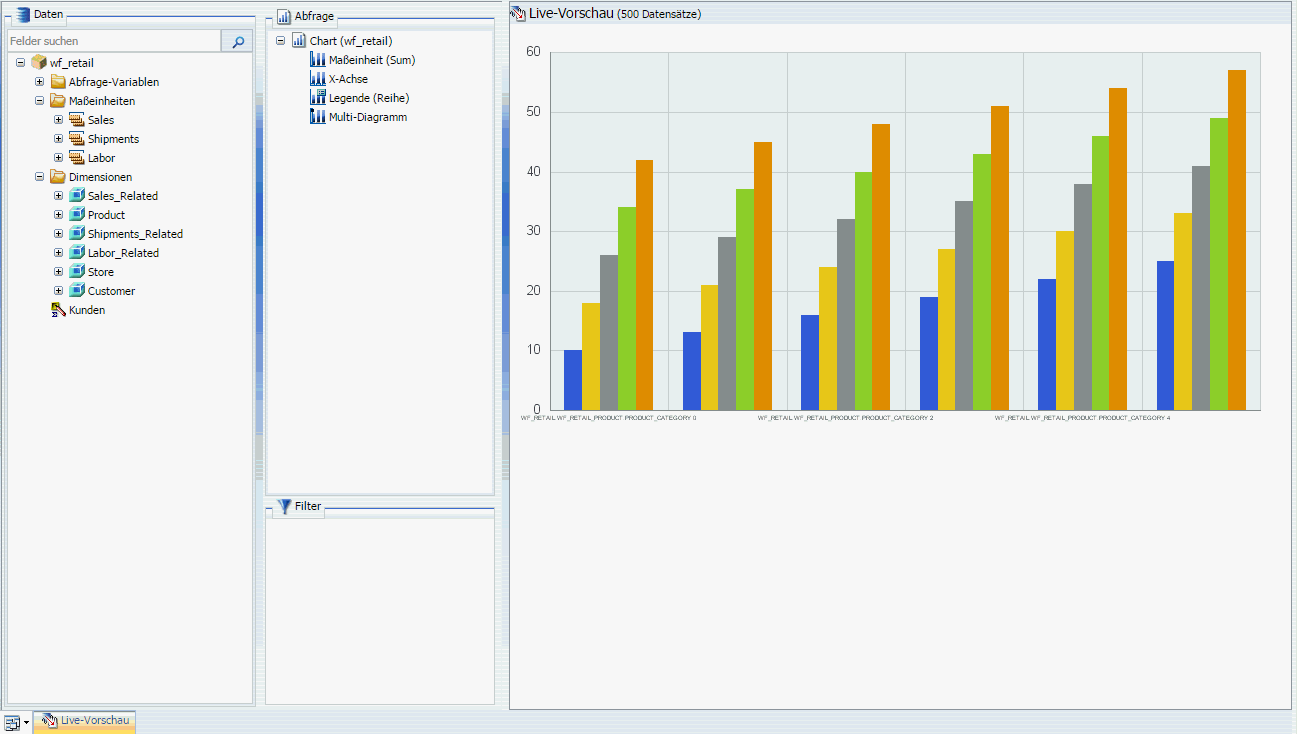Click the Labor measure icon
Viewport: 1297px width, 734px height.
pos(77,158)
